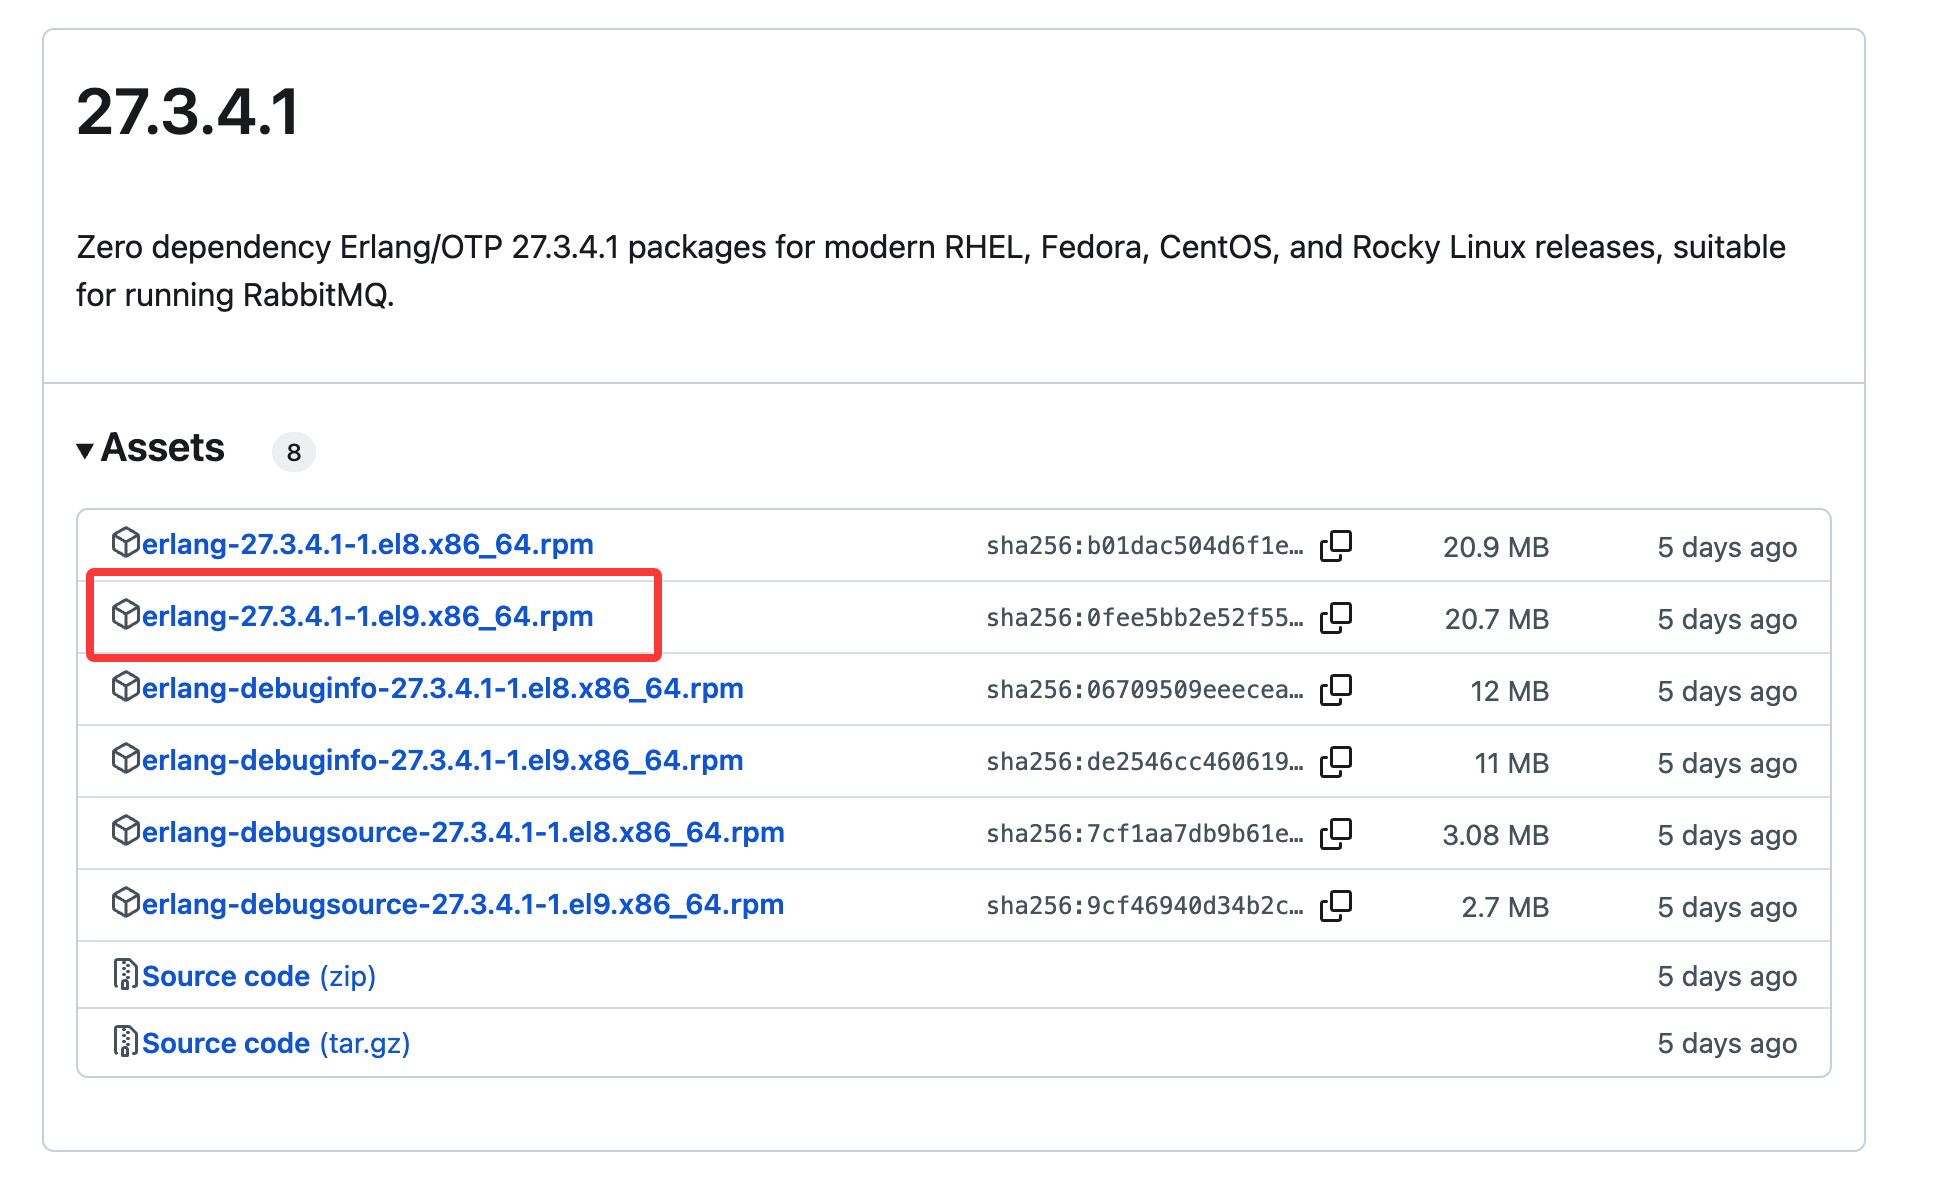Open erlang-debuginfo-27.3.4.1-1.el9.x86_64.rpm link

tap(442, 760)
